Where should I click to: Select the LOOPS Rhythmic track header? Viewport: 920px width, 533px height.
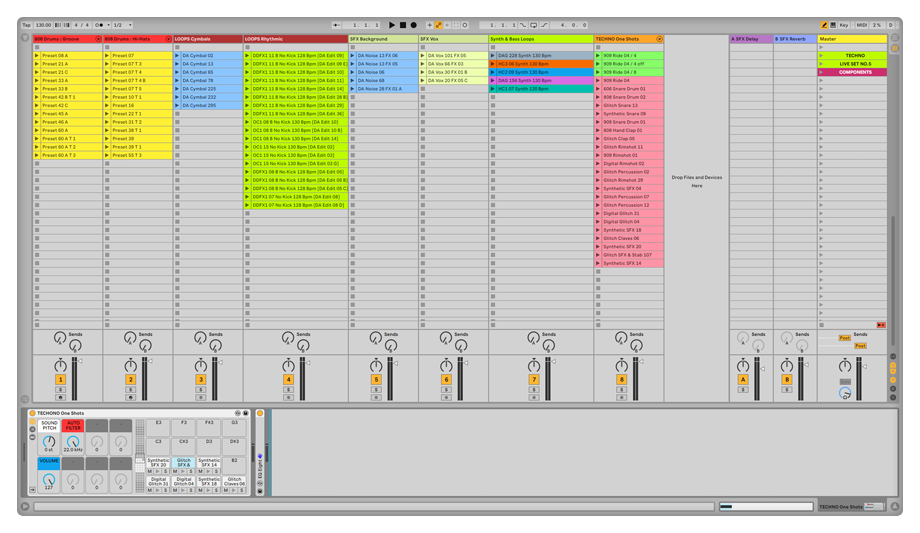tap(295, 39)
